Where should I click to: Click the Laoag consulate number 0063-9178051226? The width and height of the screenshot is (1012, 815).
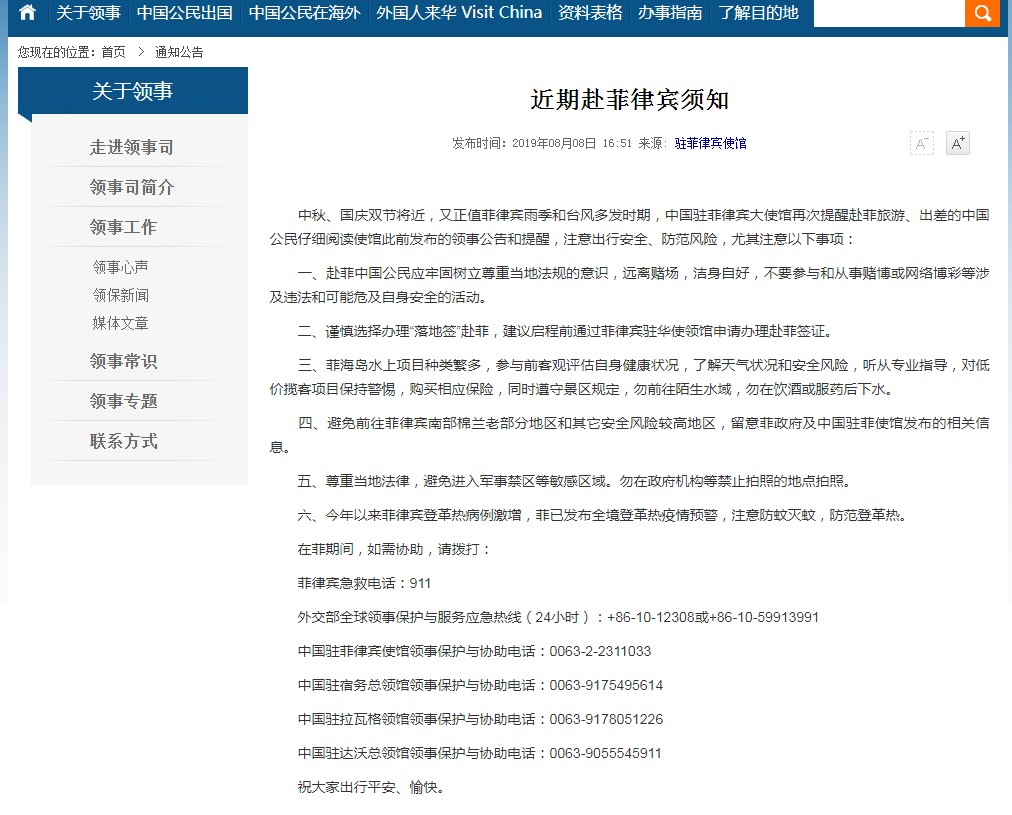point(606,719)
